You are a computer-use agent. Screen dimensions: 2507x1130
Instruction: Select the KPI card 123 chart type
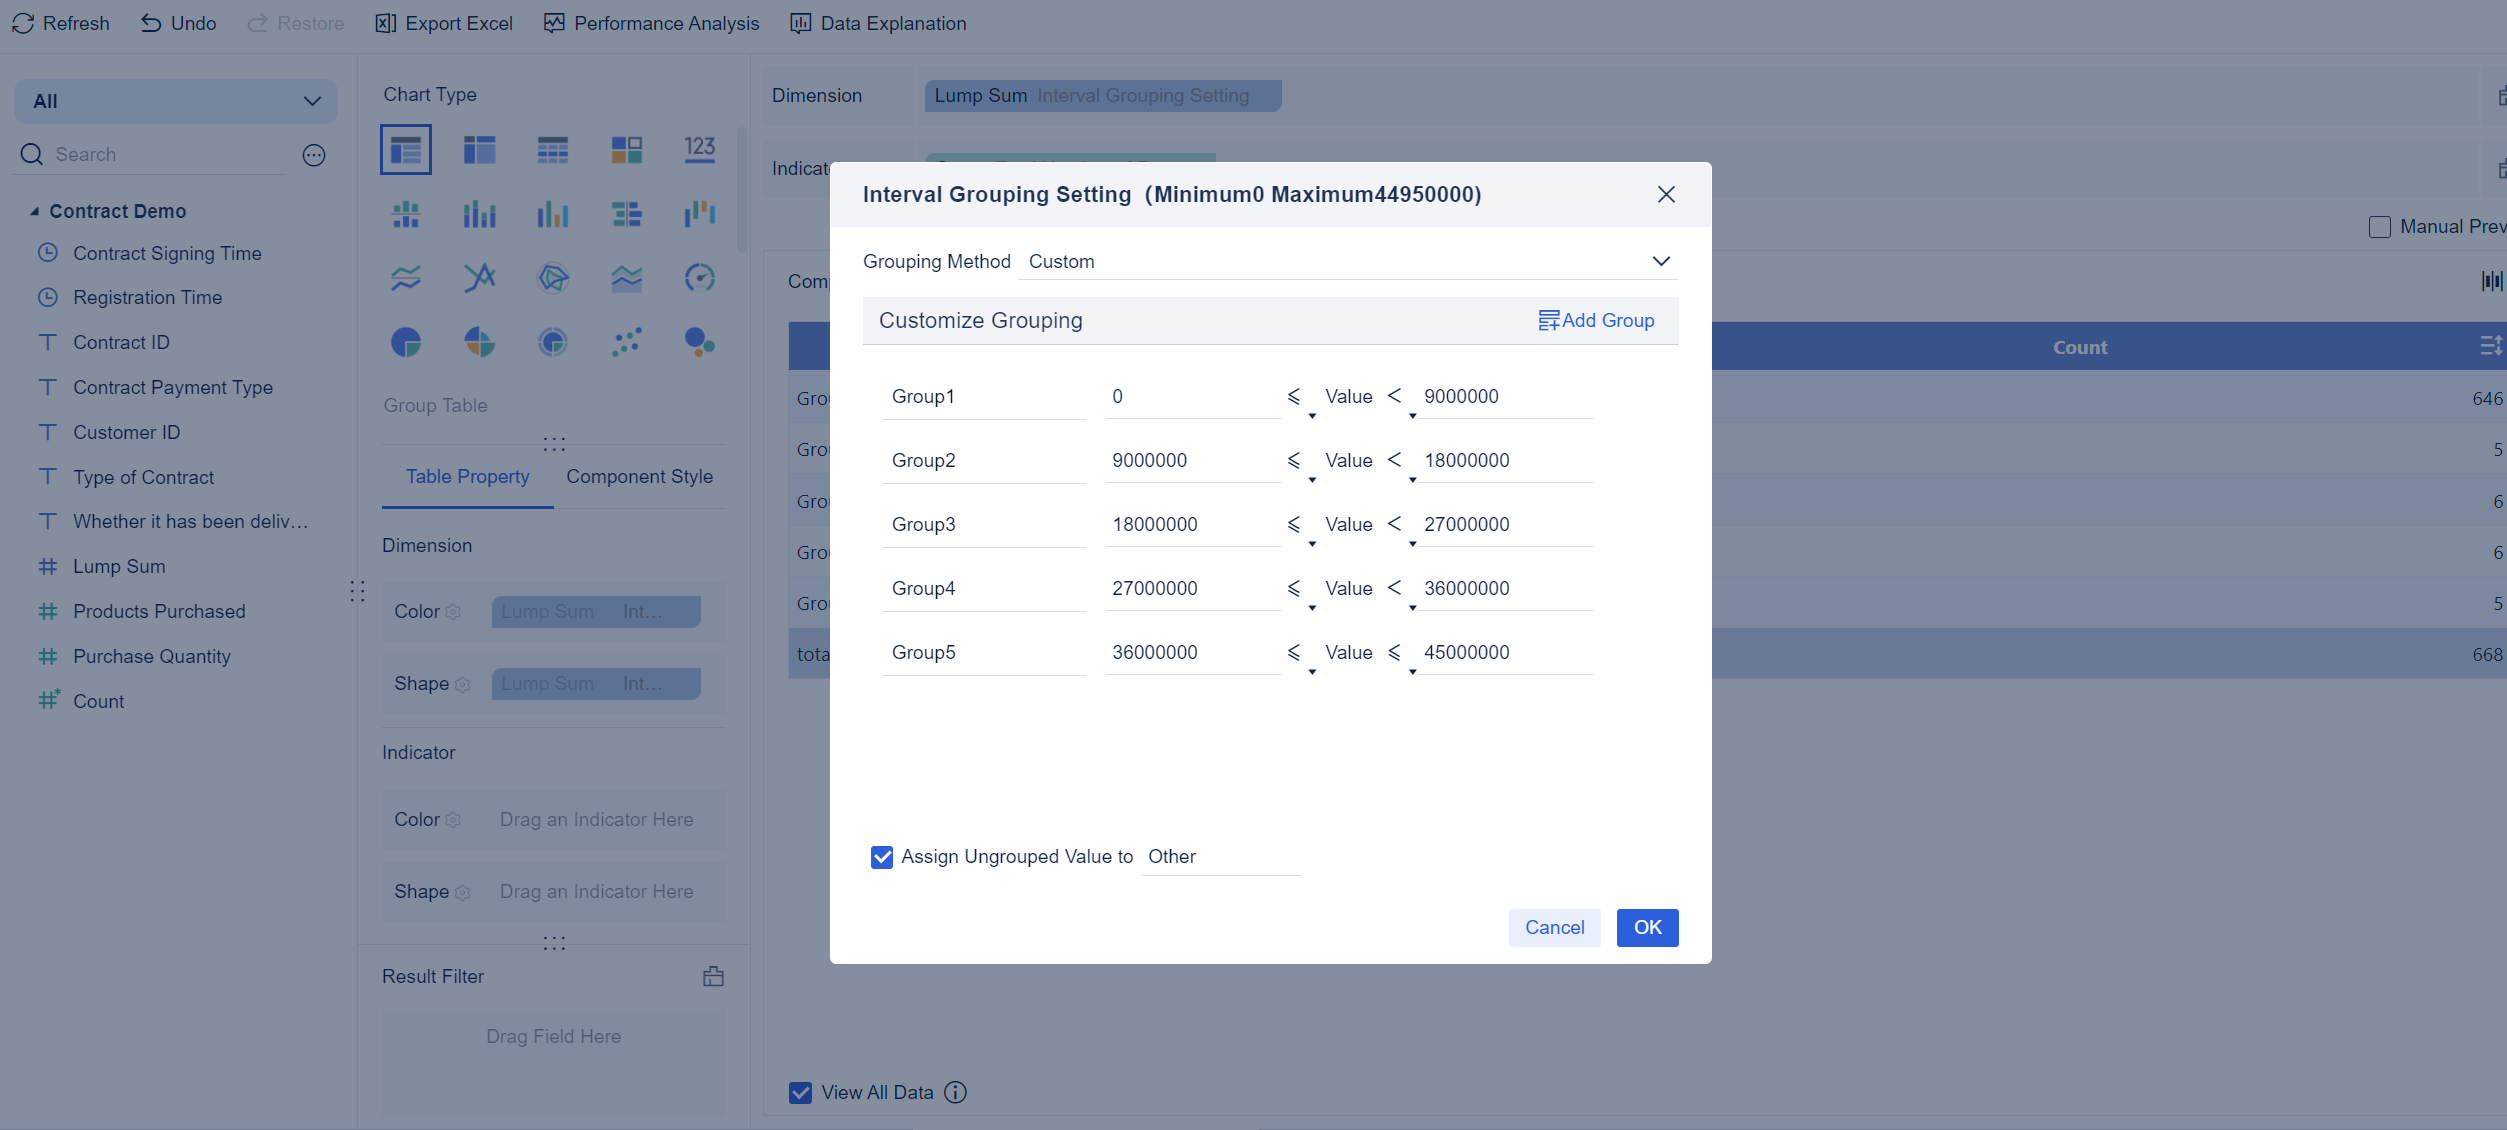coord(699,149)
